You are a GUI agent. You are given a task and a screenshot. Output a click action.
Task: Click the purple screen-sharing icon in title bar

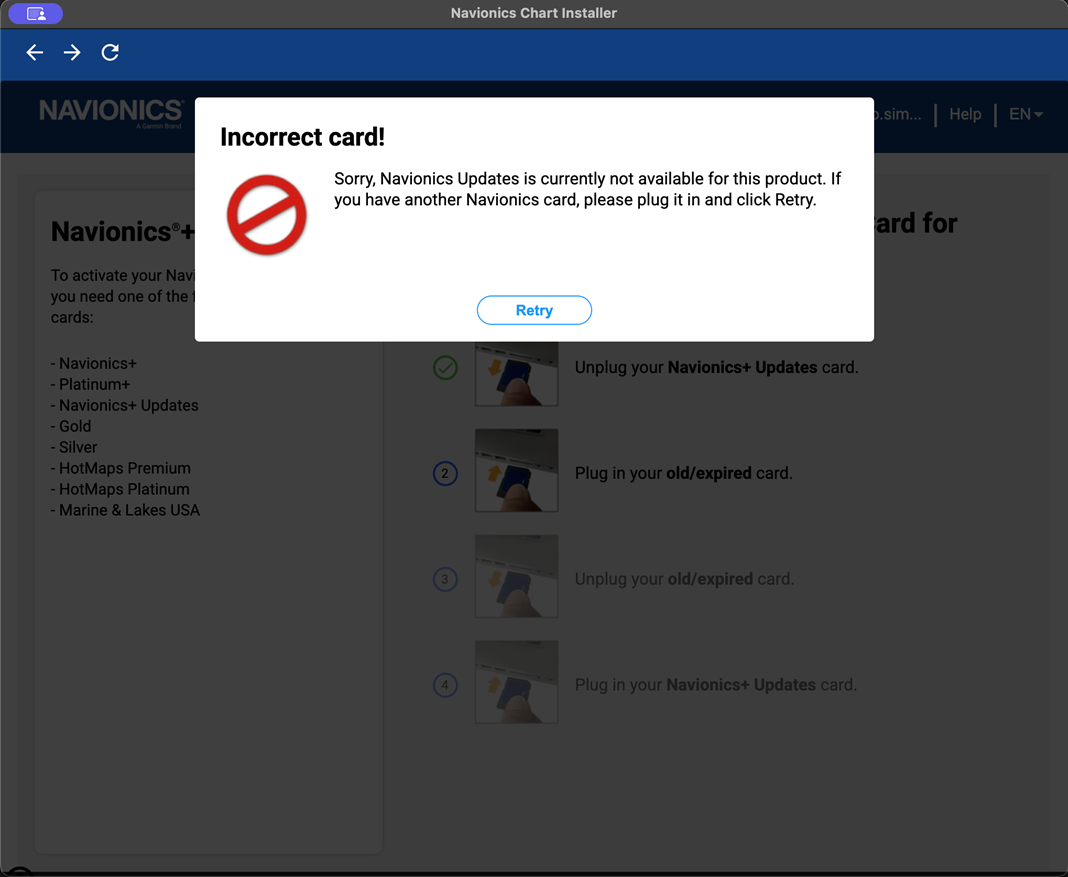click(x=35, y=13)
